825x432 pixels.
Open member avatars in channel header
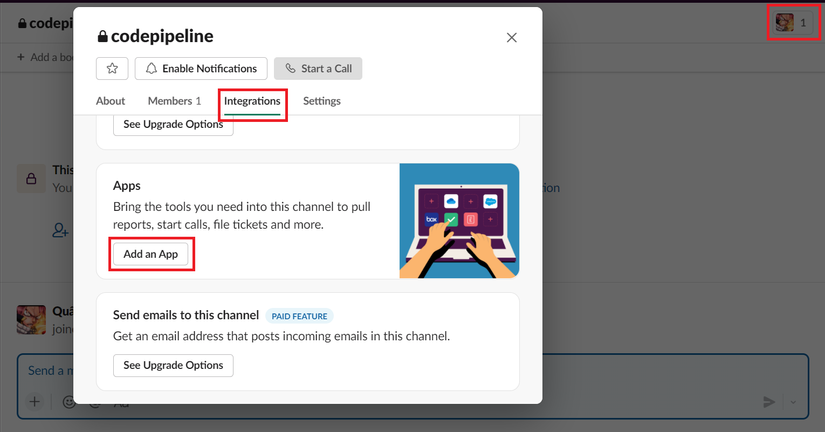point(793,23)
